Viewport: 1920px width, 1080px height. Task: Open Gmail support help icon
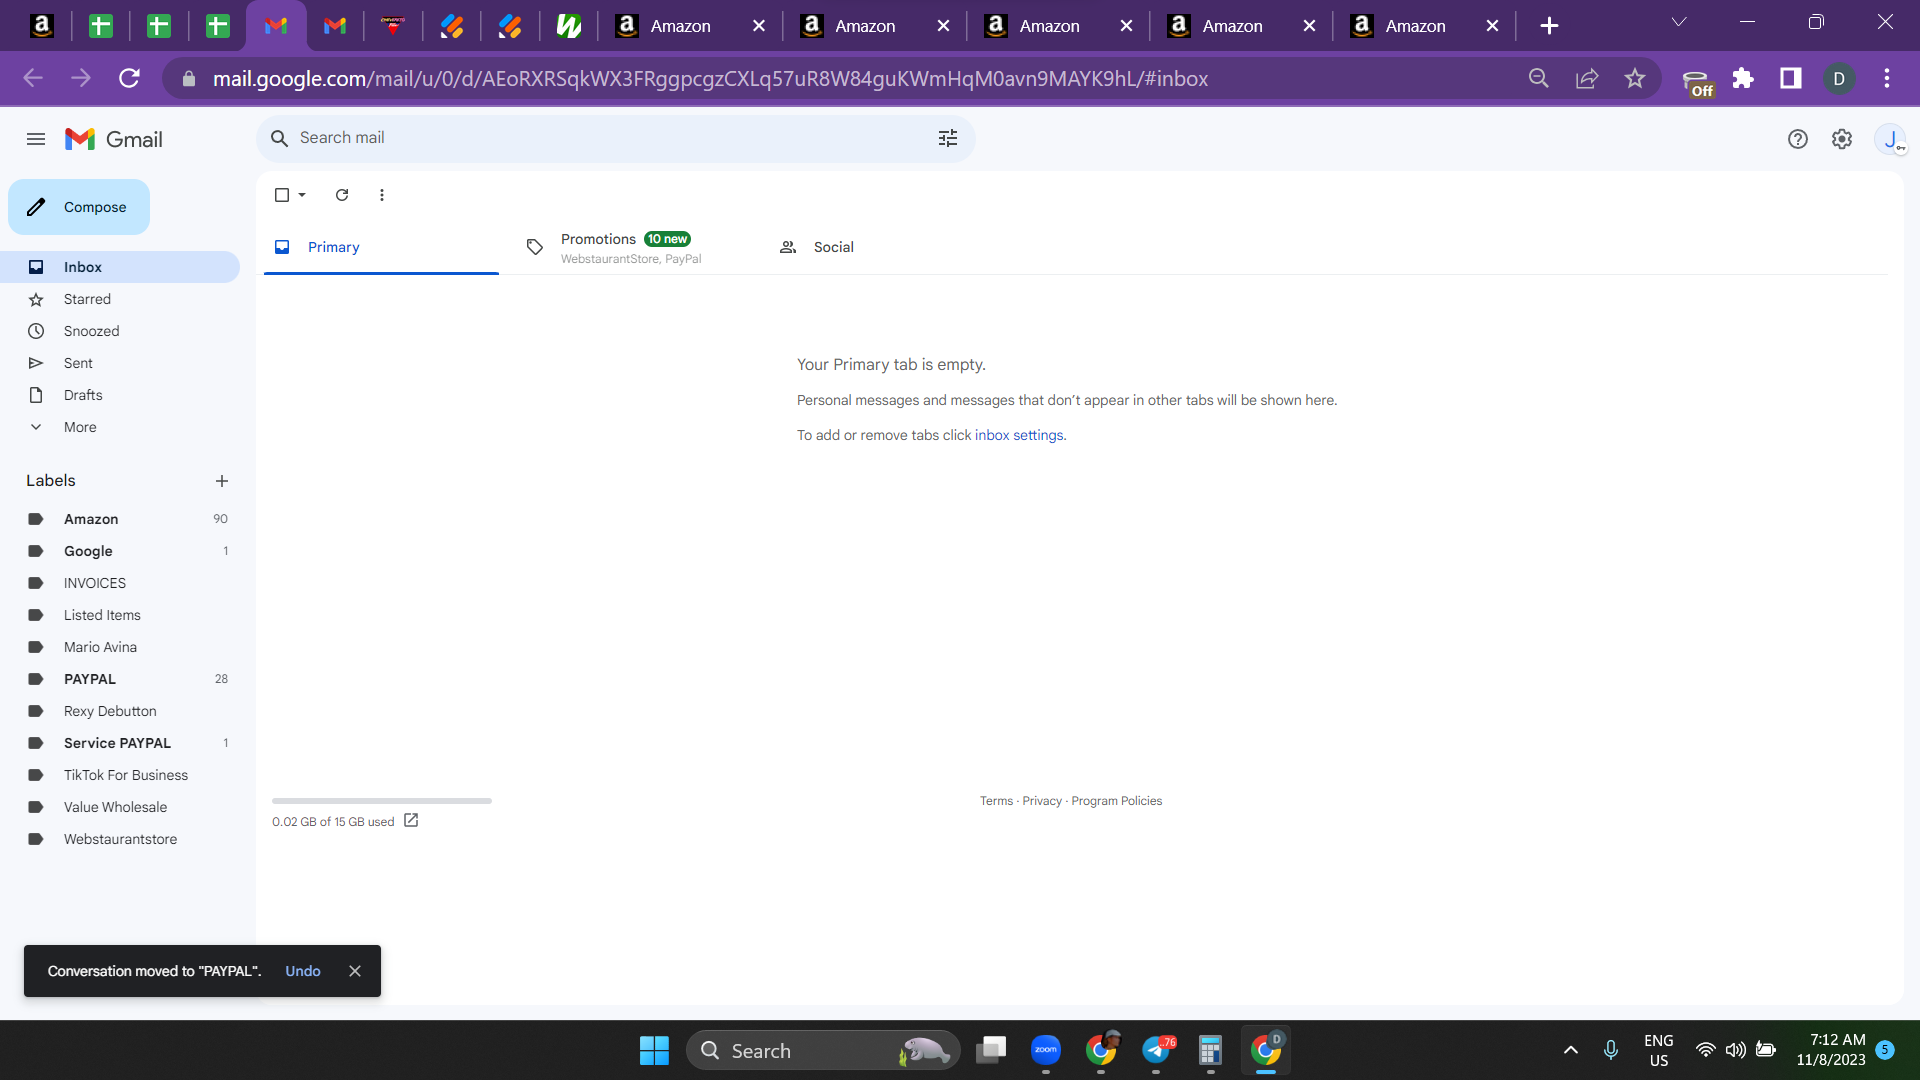[x=1797, y=139]
